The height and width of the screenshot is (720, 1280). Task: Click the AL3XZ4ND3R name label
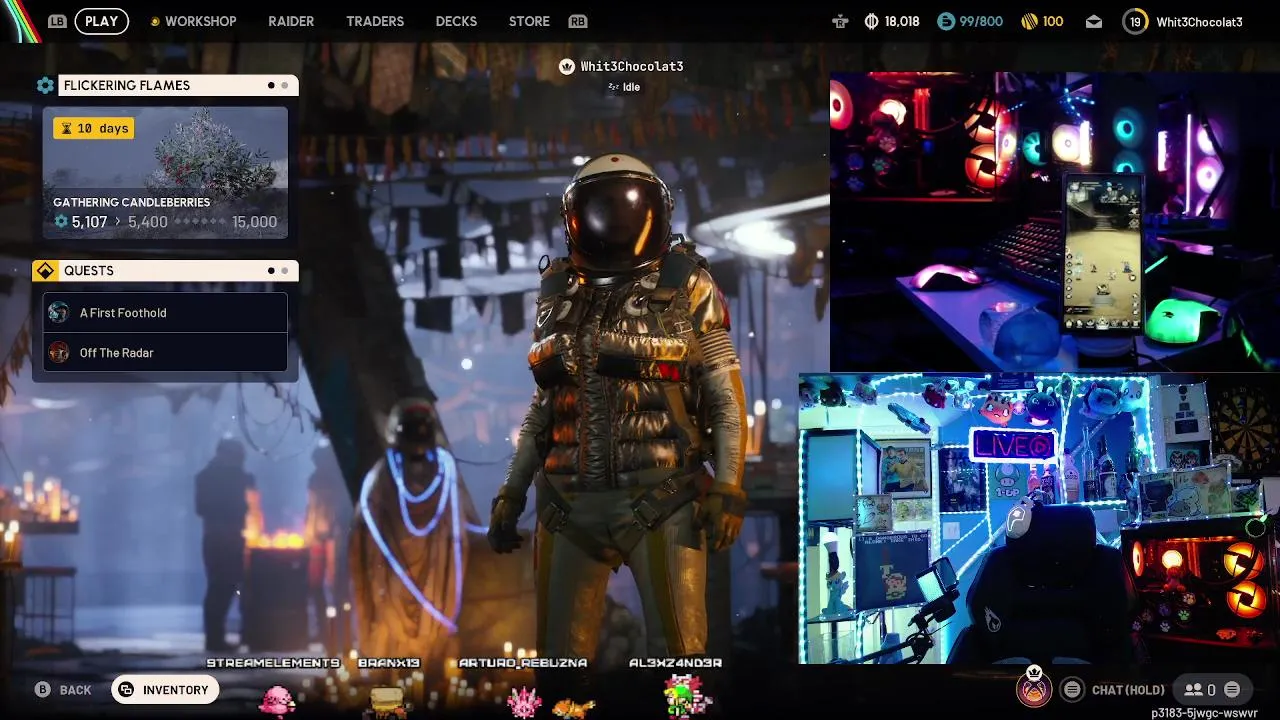(x=675, y=663)
